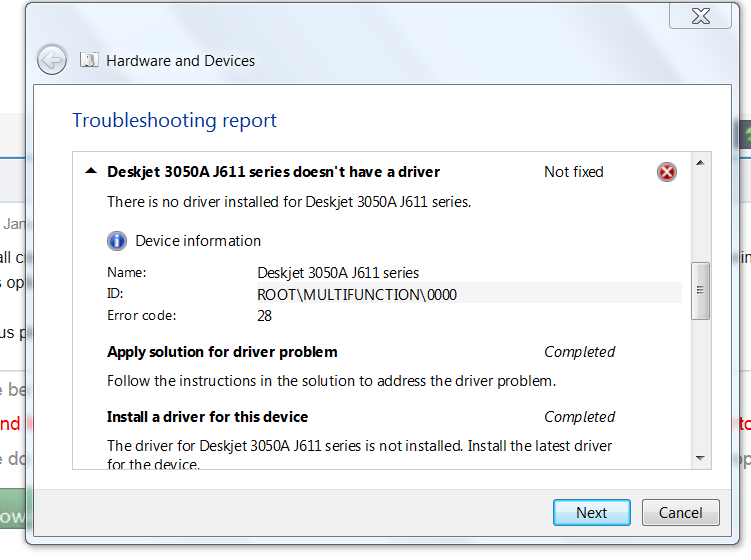Click the Completed status beside Install a driver
This screenshot has height=560, width=751.
click(x=580, y=417)
